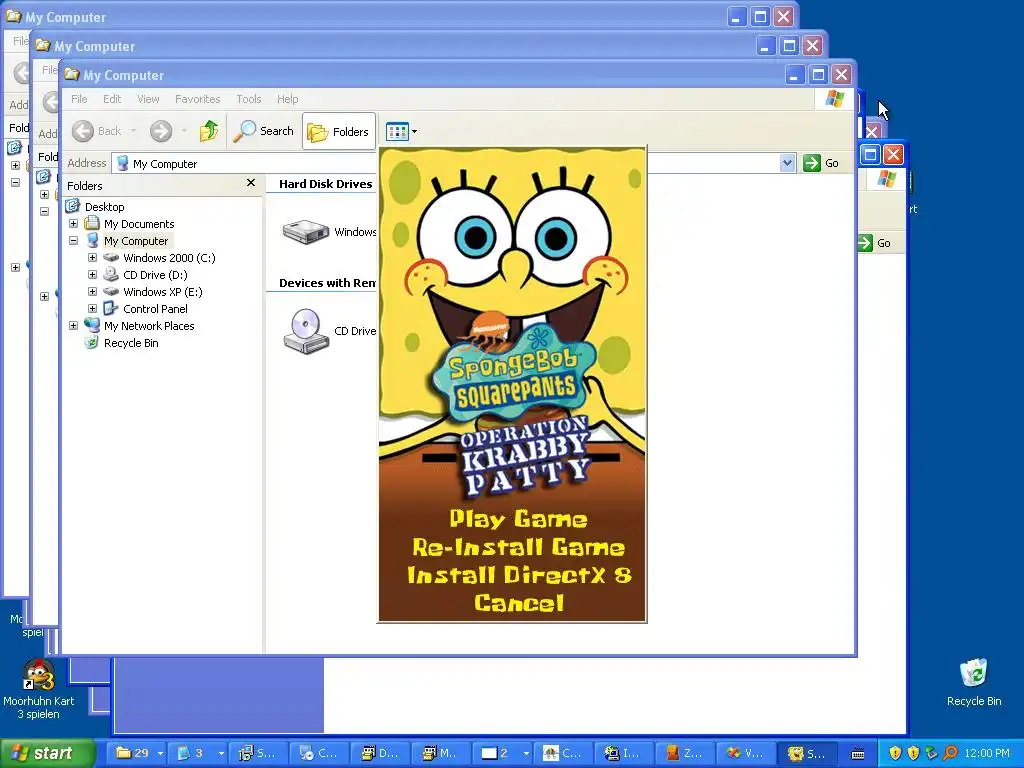Screen dimensions: 1024x768
Task: Expand the CD Drive (D:) node
Action: click(x=93, y=275)
